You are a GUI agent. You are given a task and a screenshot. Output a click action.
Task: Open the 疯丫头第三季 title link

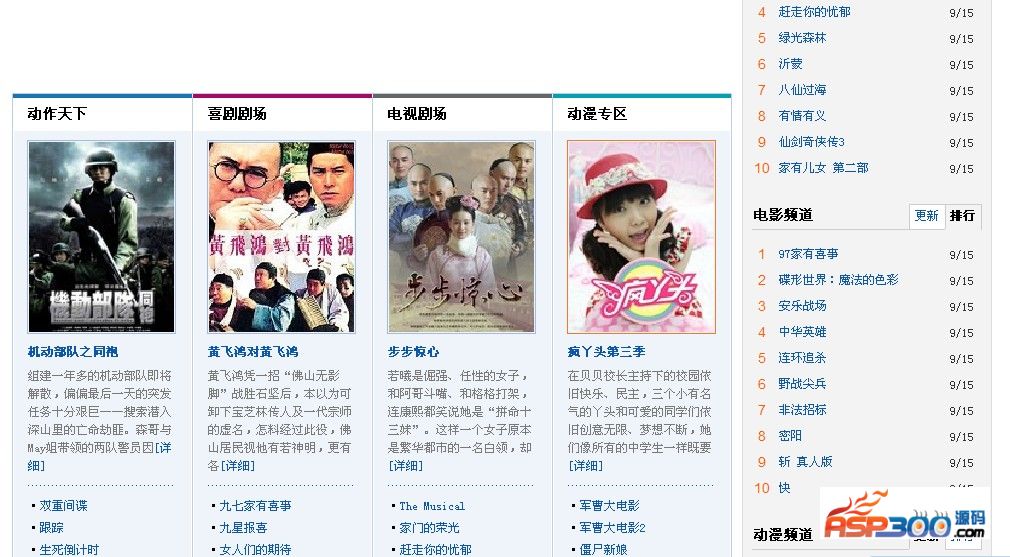pos(606,352)
